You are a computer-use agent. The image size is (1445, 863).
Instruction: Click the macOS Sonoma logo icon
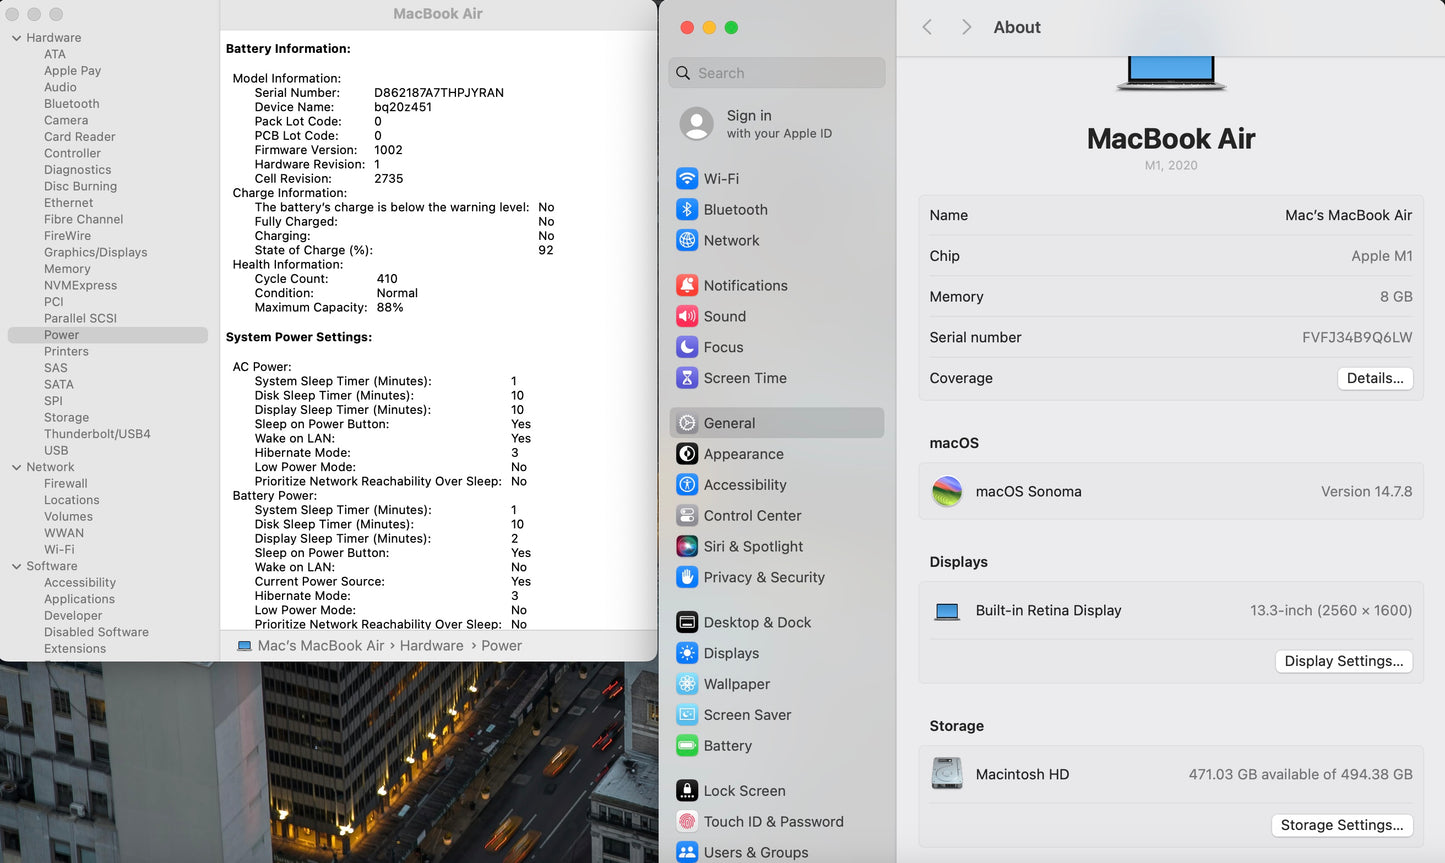[947, 492]
